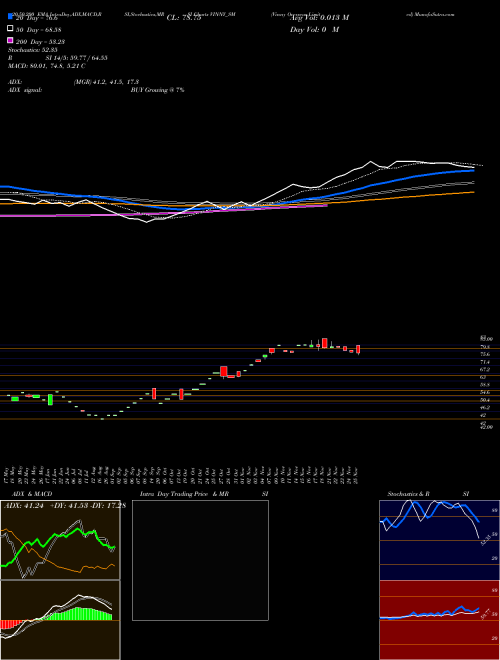Click the last red candlestick on price chart
500x660 pixels.
tap(358, 349)
